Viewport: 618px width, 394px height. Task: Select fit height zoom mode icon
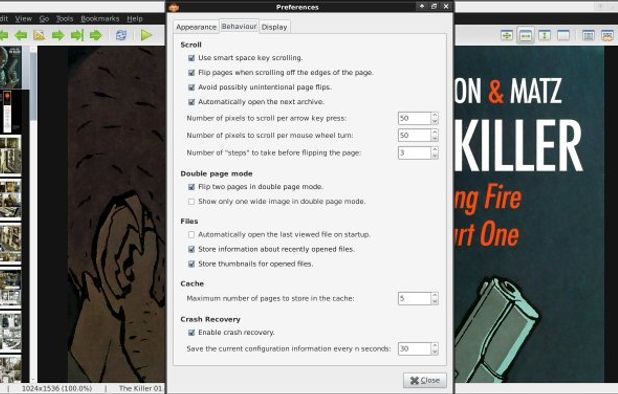pyautogui.click(x=544, y=35)
